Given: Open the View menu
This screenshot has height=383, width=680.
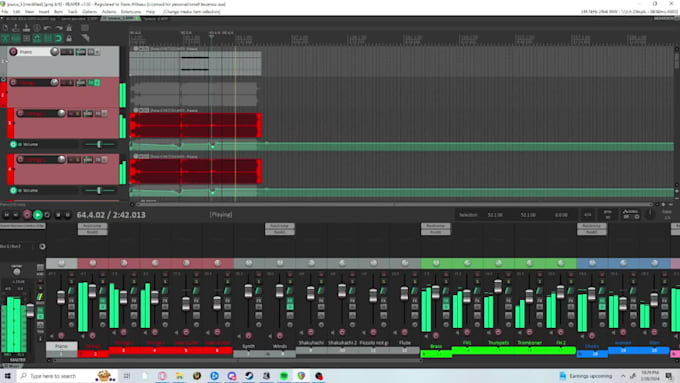Looking at the screenshot, I should 29,12.
